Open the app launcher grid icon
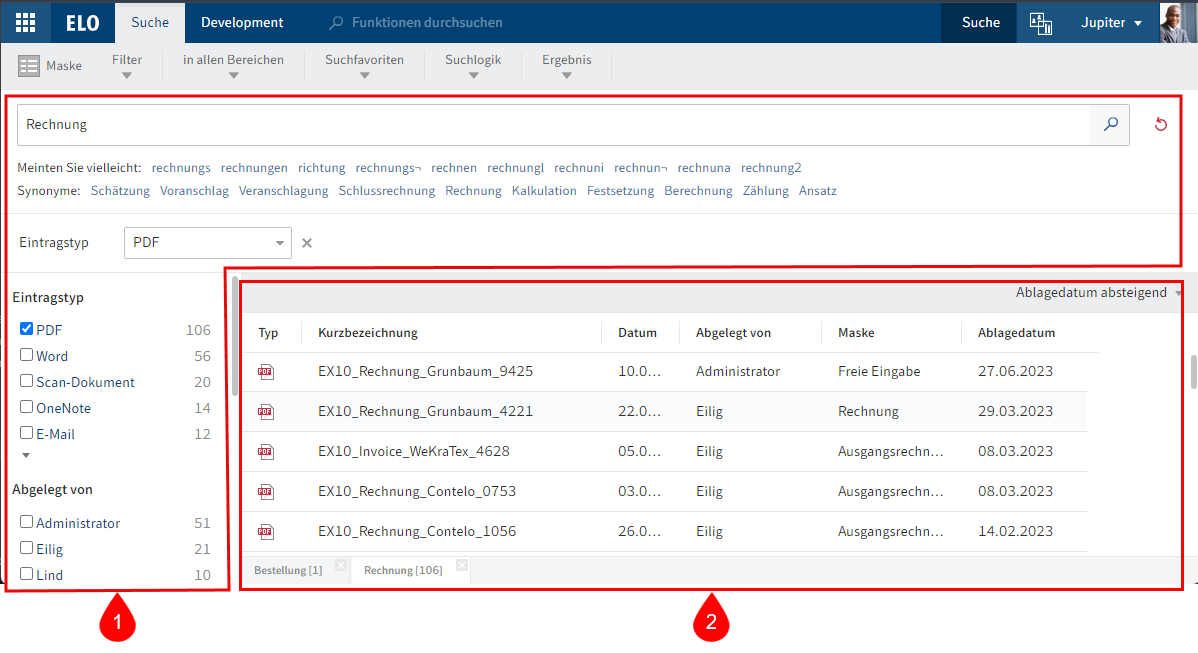Screen dimensions: 1198x653 click(25, 22)
